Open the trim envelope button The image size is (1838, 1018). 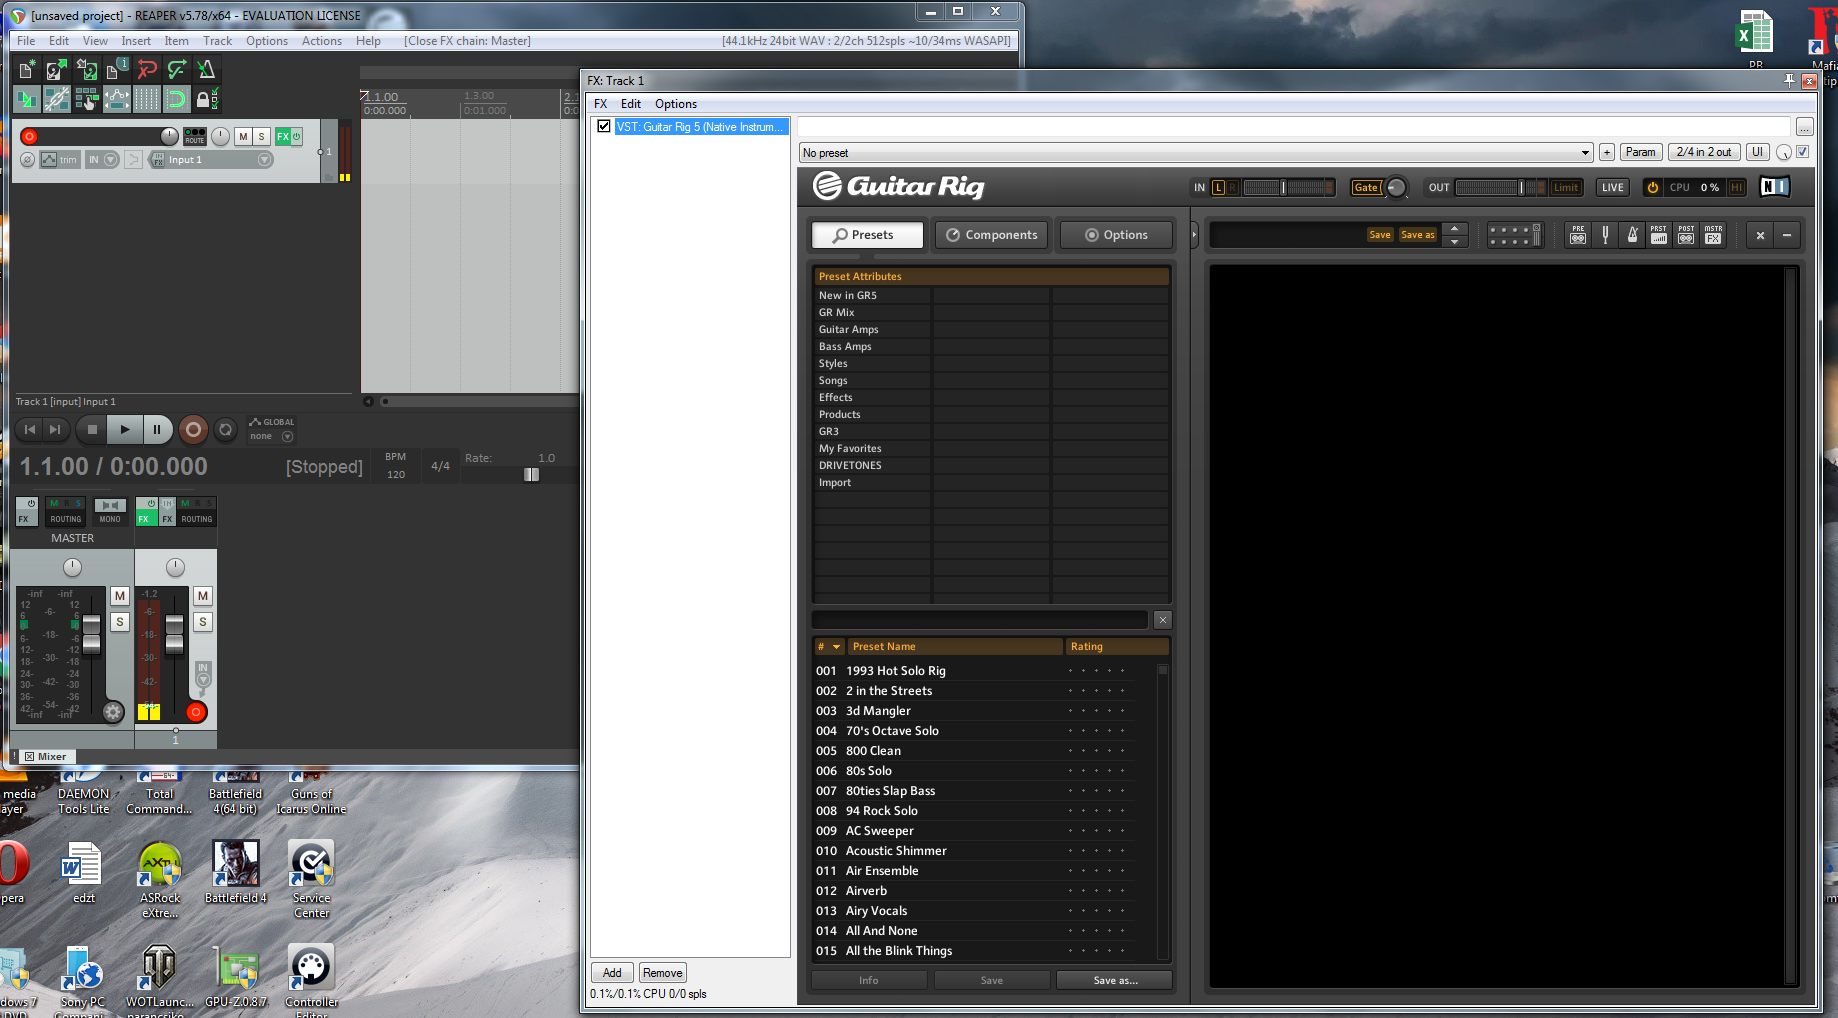point(60,160)
